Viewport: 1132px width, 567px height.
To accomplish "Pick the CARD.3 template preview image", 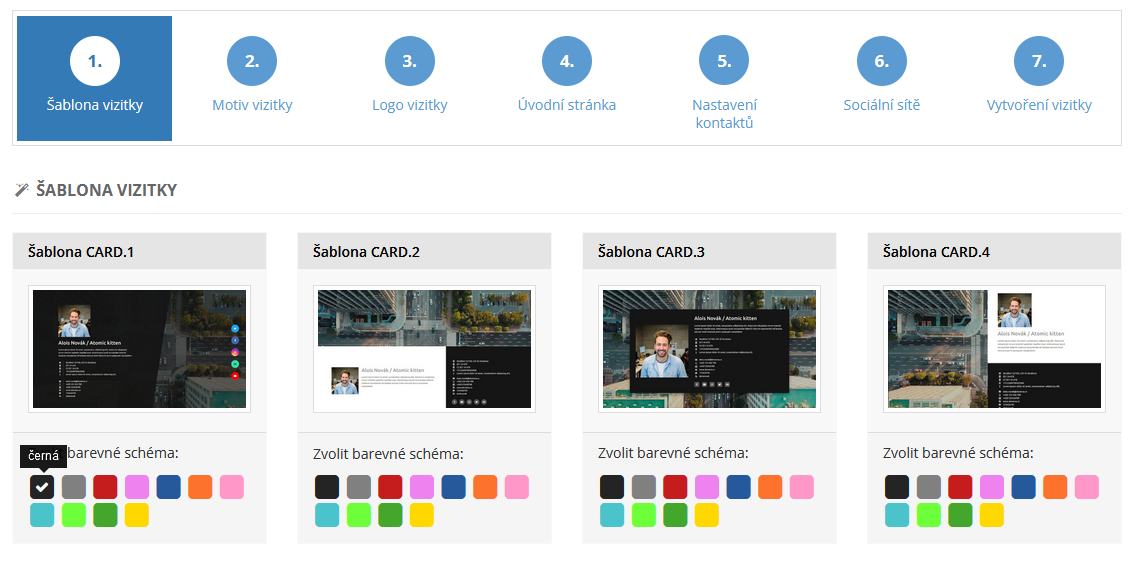I will coord(709,349).
